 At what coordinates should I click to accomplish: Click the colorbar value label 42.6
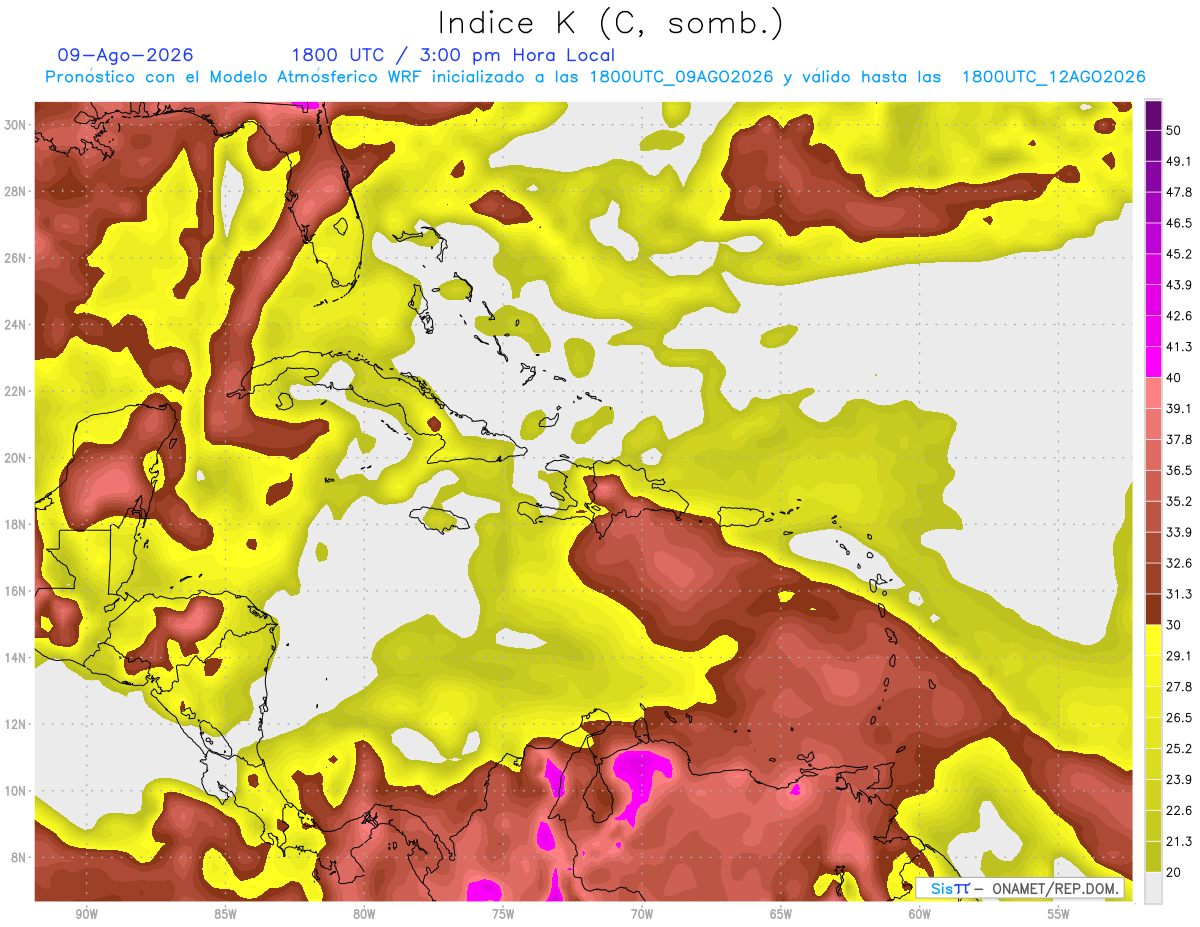coord(1179,316)
